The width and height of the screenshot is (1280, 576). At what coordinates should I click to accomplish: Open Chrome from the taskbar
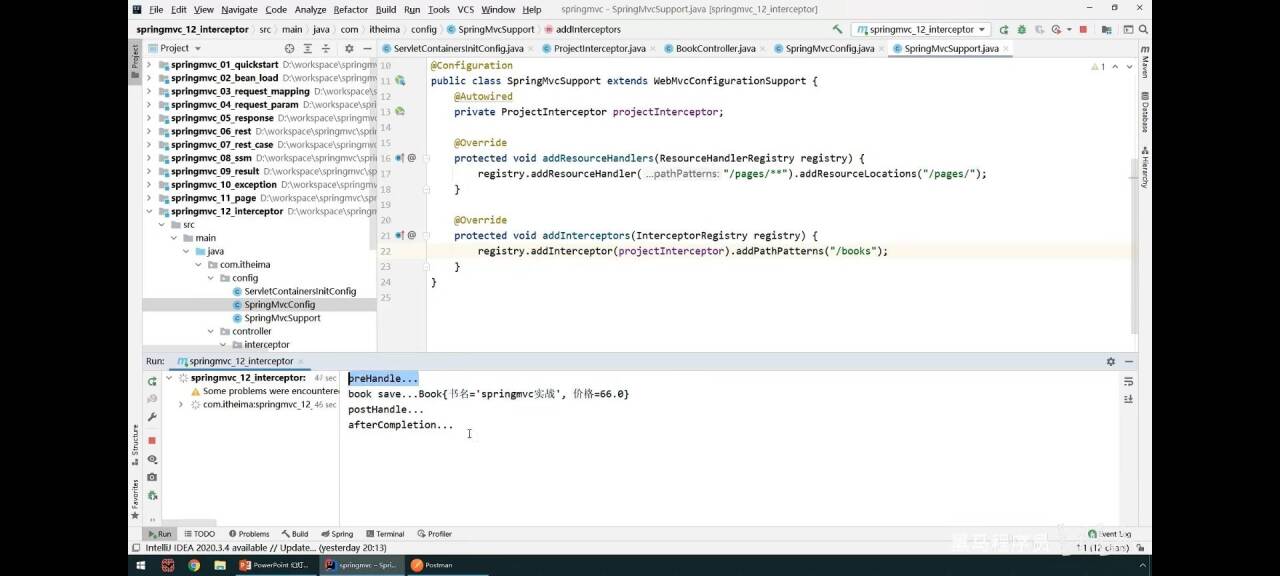coord(194,565)
